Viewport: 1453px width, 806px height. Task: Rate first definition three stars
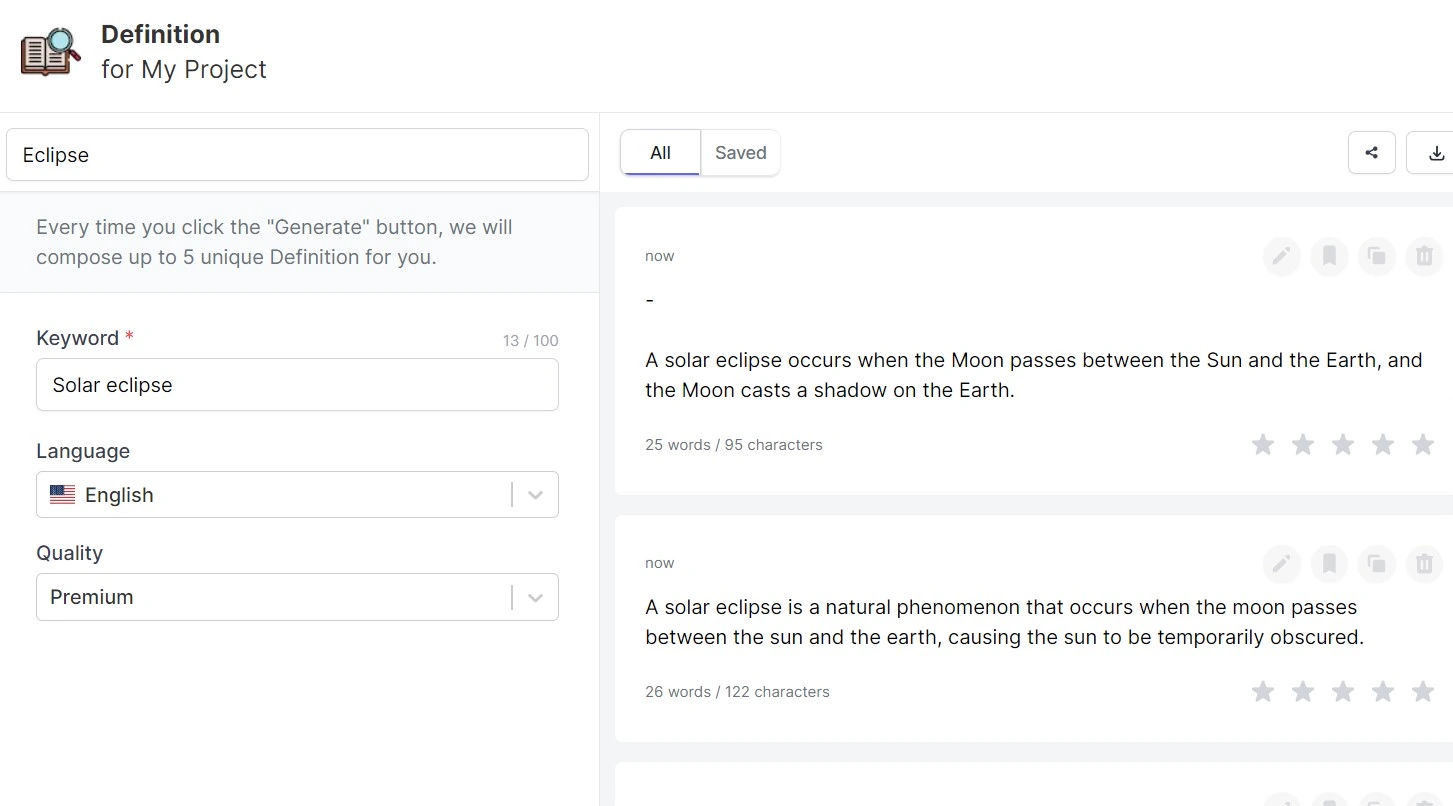(1343, 444)
